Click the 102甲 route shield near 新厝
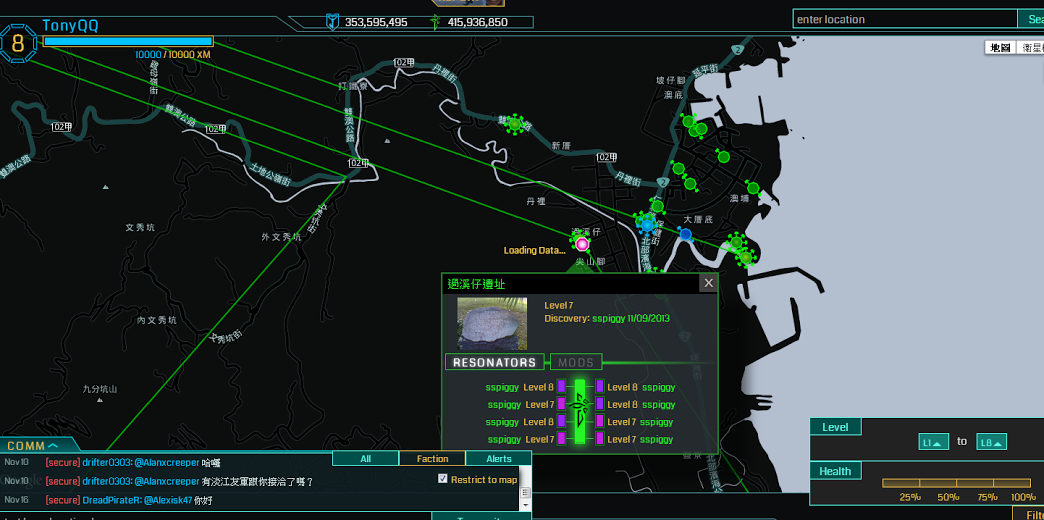The height and width of the screenshot is (520, 1044). tap(607, 157)
